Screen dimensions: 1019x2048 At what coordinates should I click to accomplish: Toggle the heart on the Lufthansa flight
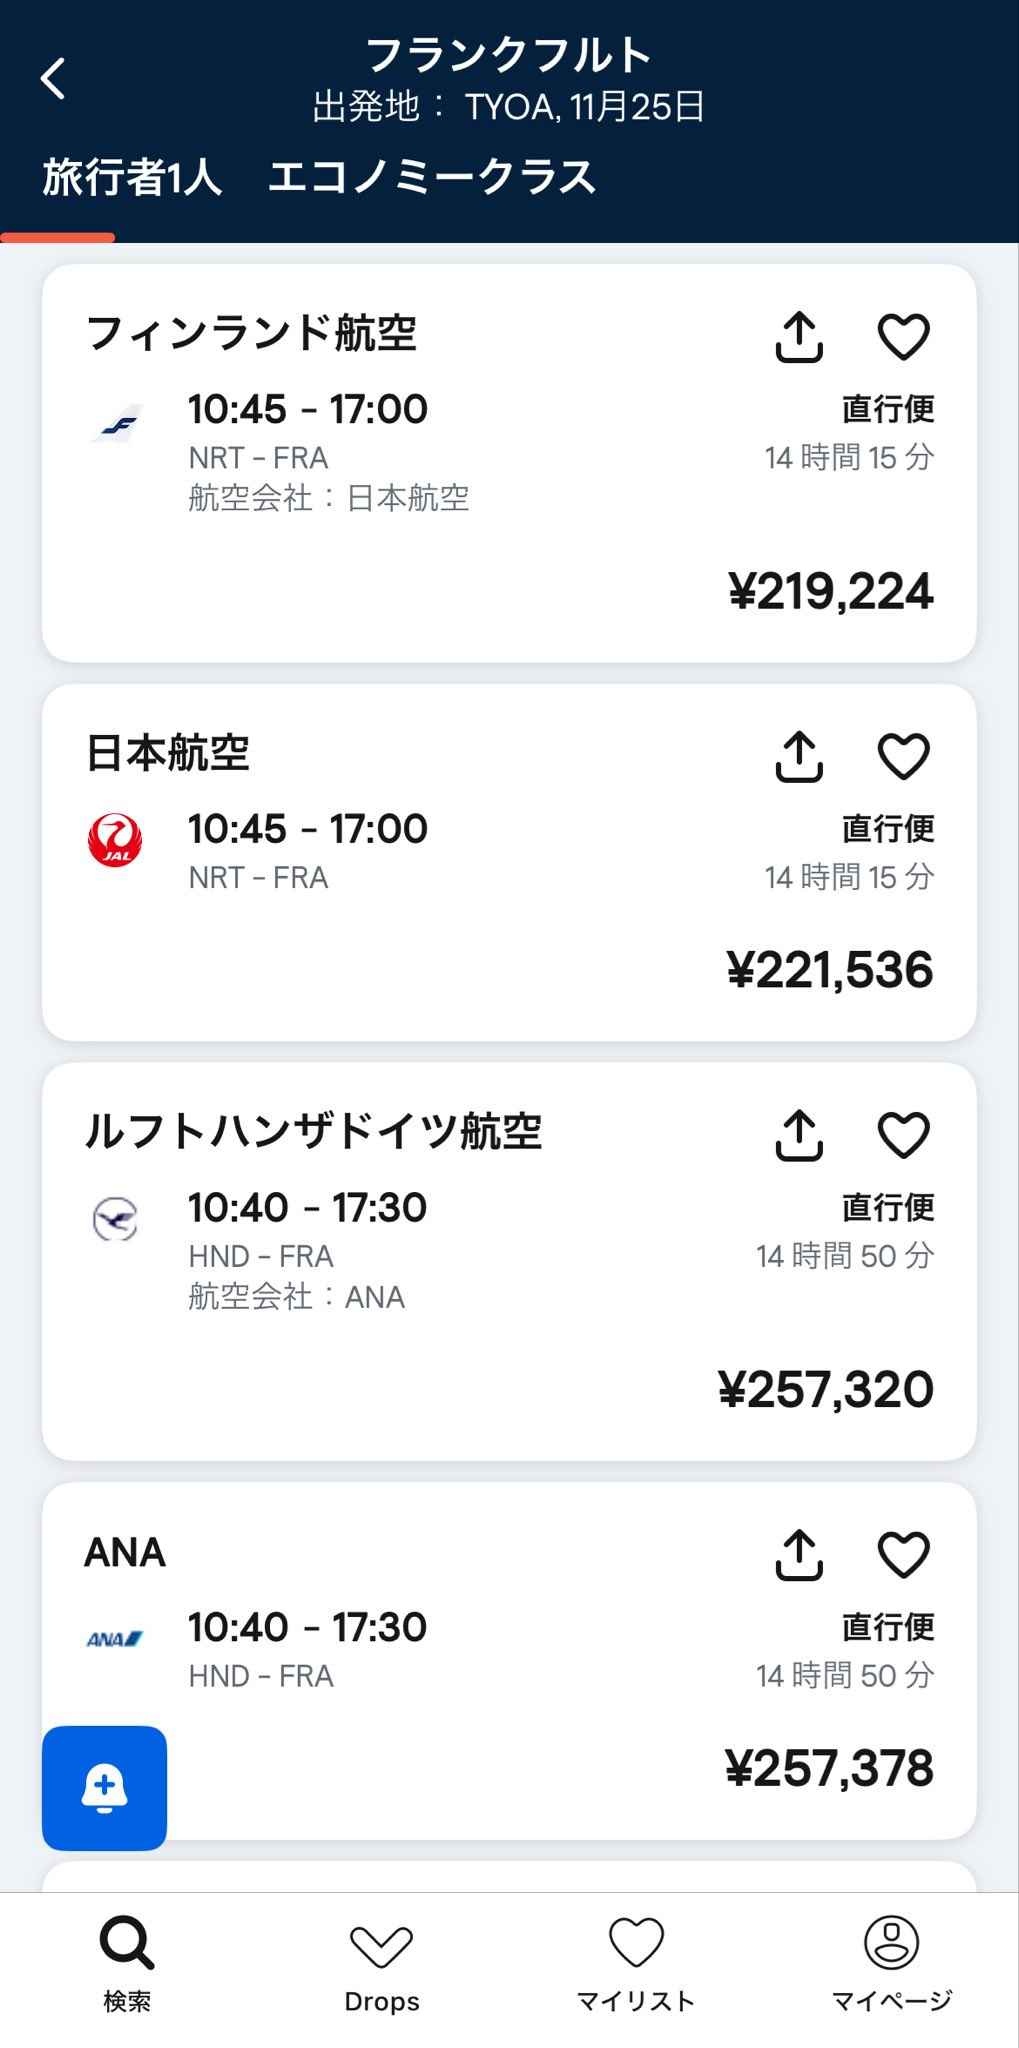click(x=903, y=1135)
